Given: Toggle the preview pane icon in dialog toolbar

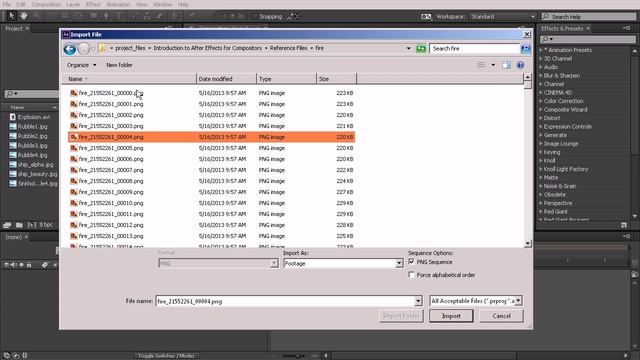Looking at the screenshot, I should [x=506, y=65].
